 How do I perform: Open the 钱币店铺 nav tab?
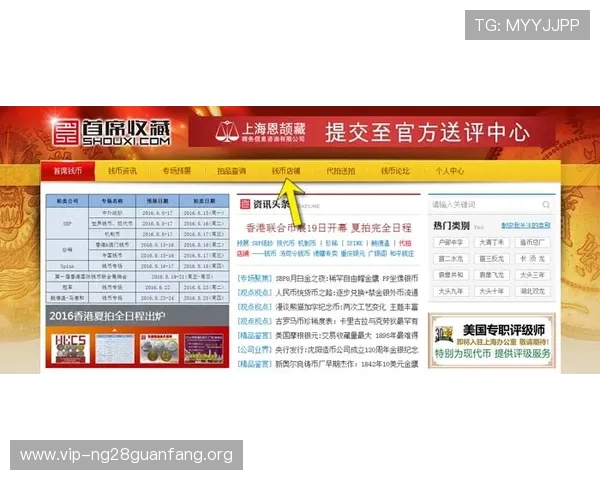[286, 171]
